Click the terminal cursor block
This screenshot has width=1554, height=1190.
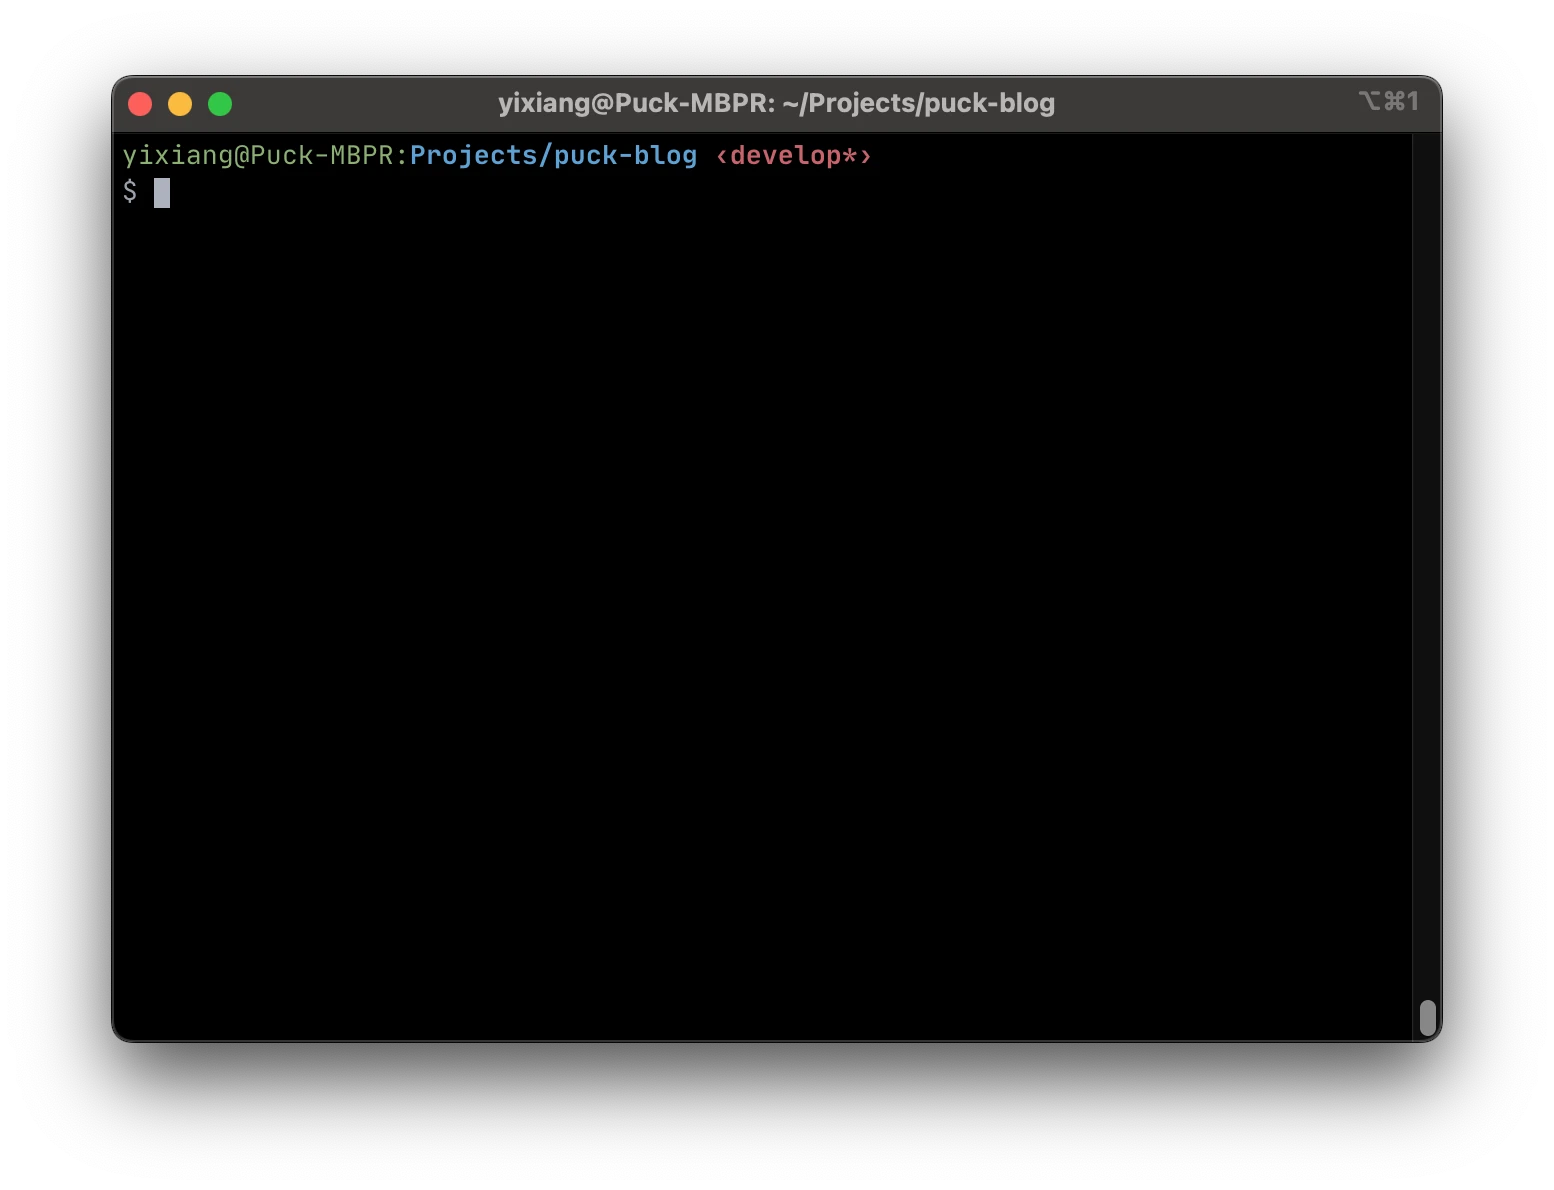(162, 193)
